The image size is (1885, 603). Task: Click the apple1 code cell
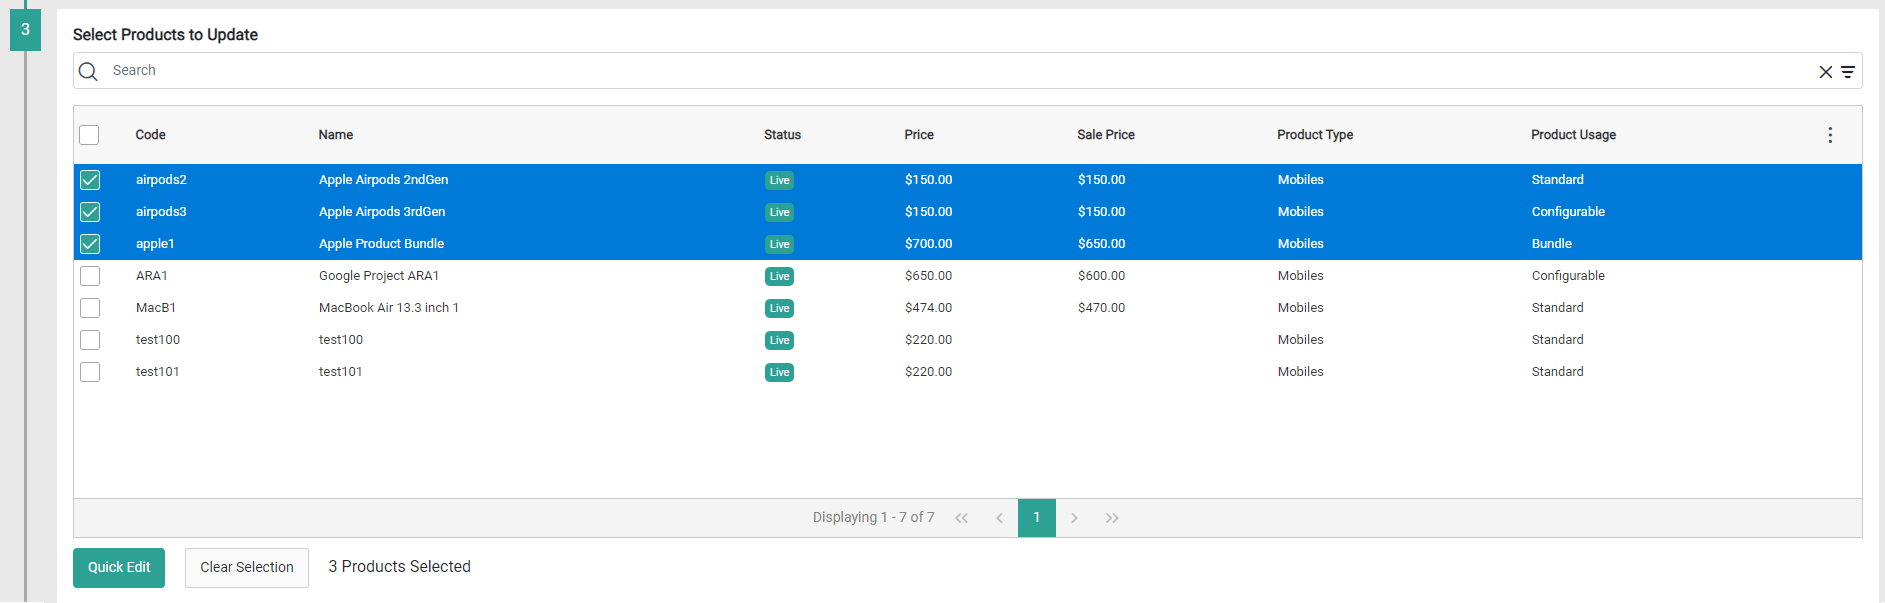(x=155, y=244)
